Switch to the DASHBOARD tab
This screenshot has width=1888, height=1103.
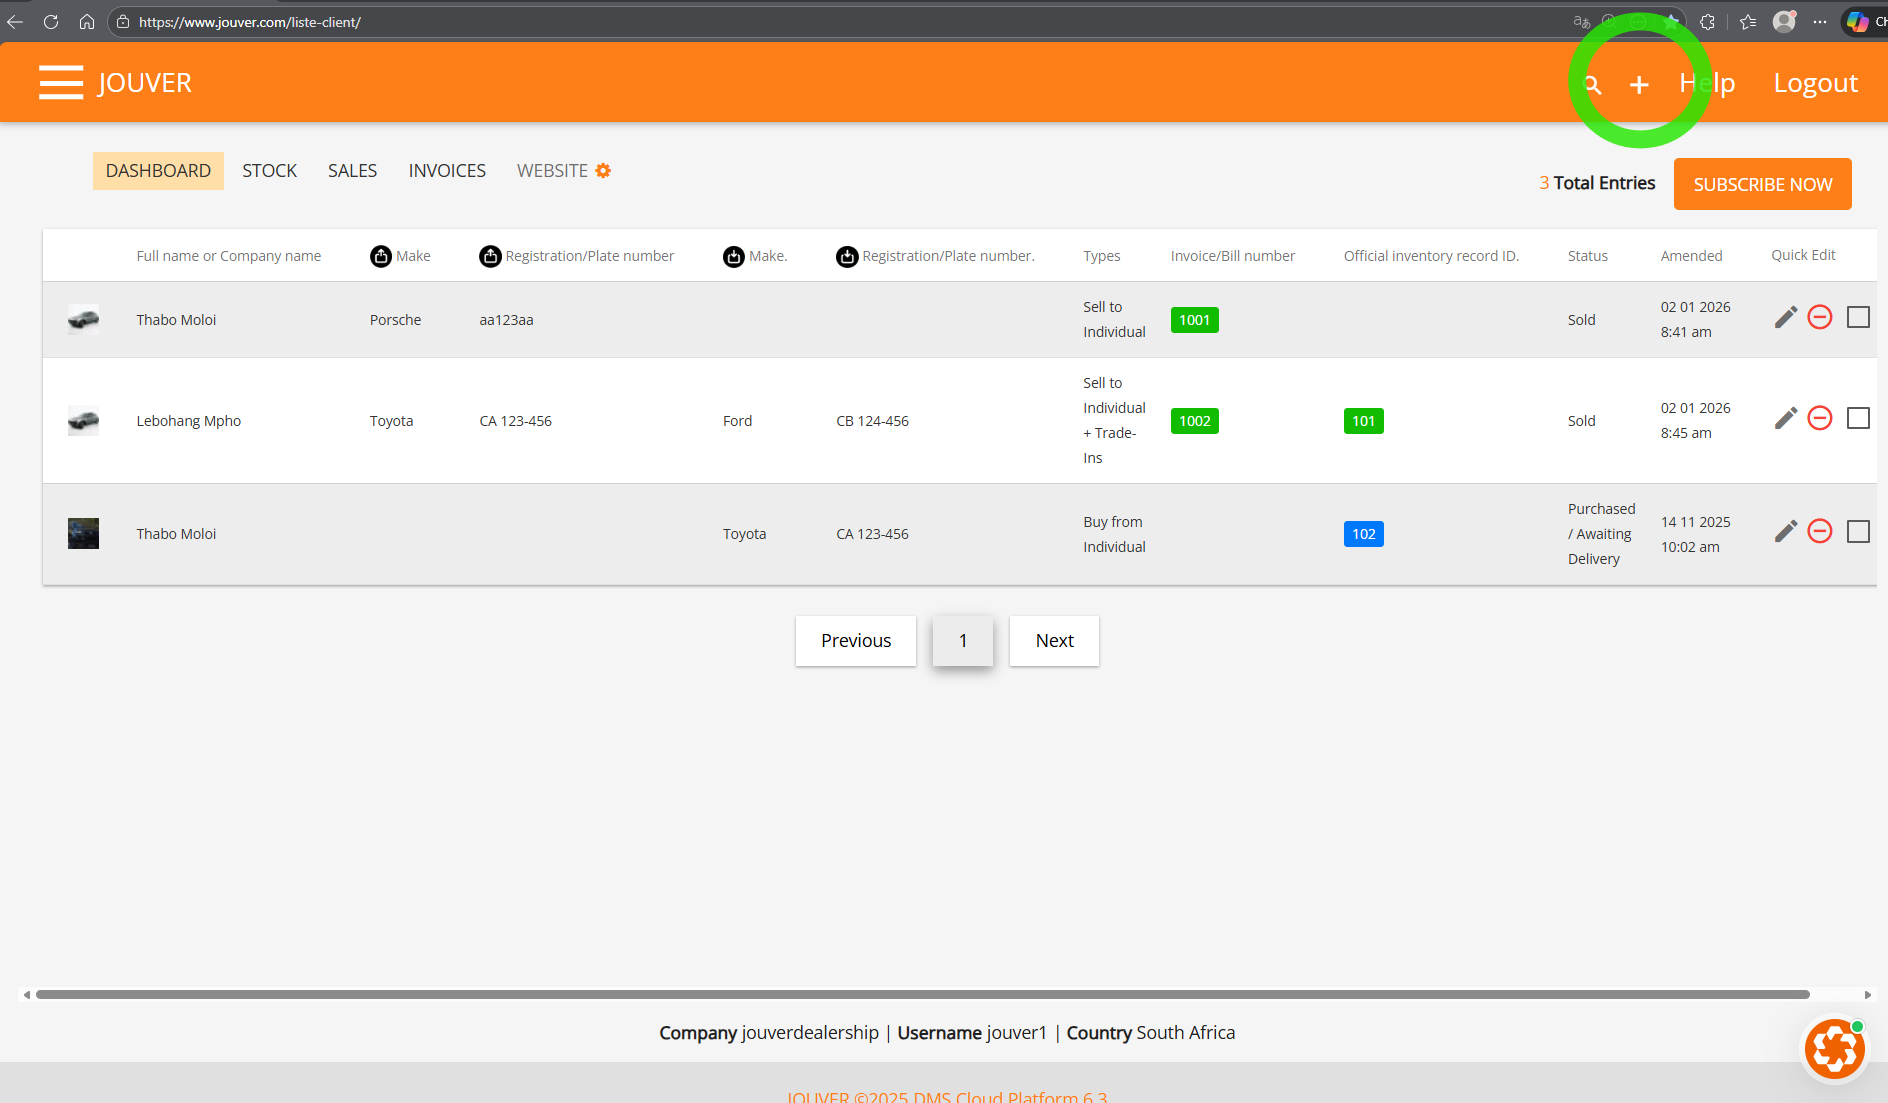click(x=158, y=171)
